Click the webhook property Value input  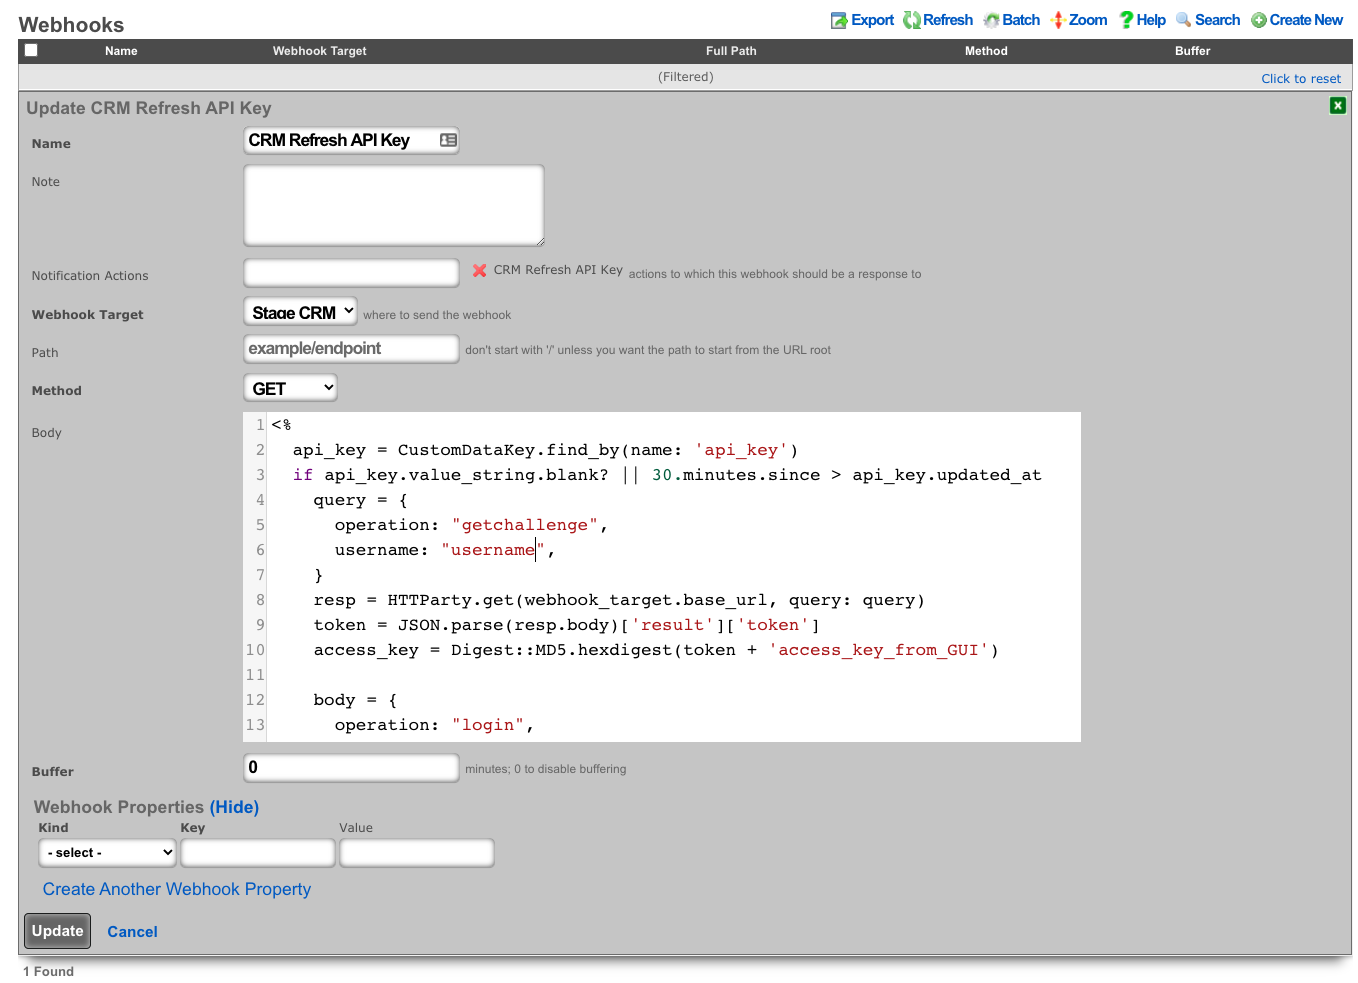(417, 853)
